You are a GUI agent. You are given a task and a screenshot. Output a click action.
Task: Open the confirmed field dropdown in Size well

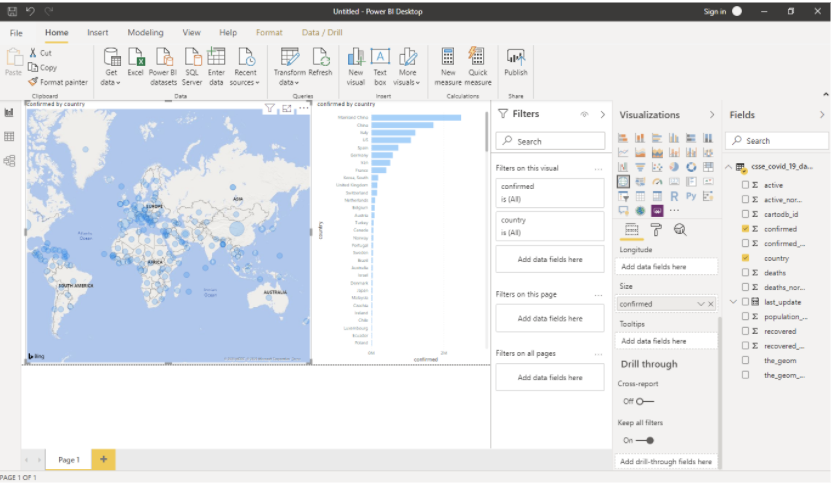tap(700, 304)
